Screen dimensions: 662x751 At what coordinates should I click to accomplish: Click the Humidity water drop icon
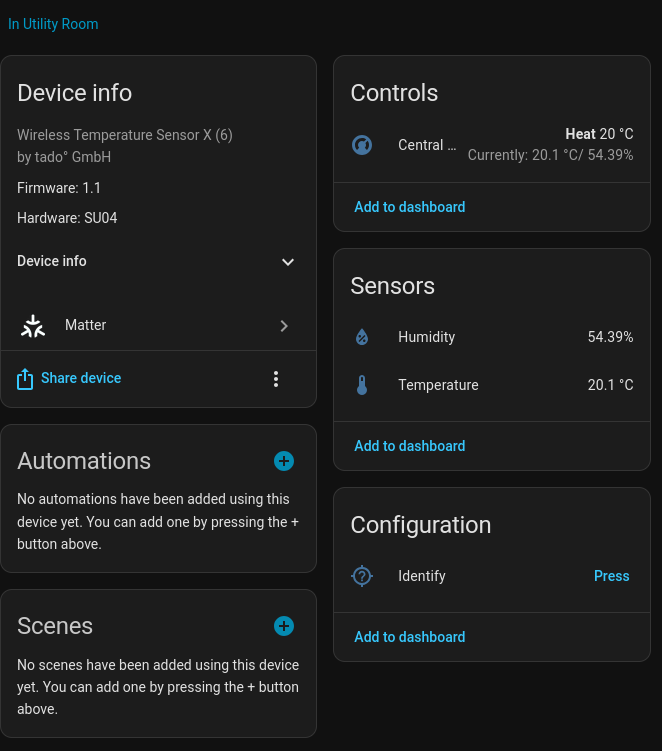tap(362, 338)
